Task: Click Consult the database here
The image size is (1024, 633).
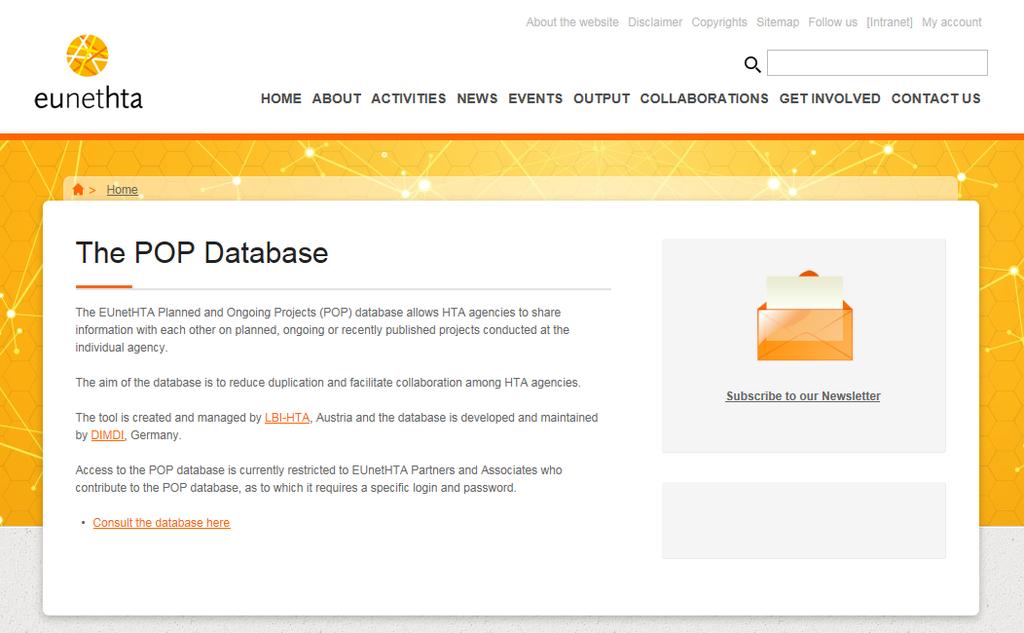Action: coord(161,523)
